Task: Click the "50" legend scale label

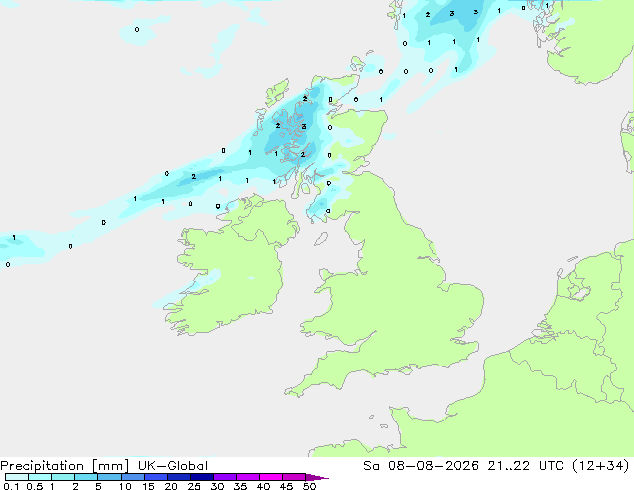Action: tap(309, 486)
